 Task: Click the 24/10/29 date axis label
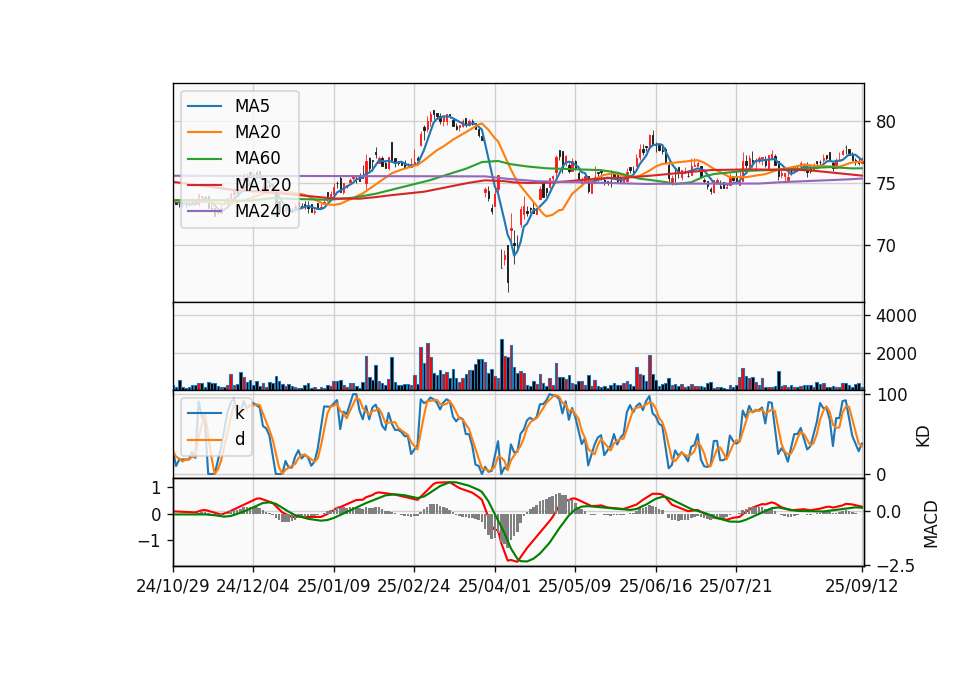click(x=173, y=586)
